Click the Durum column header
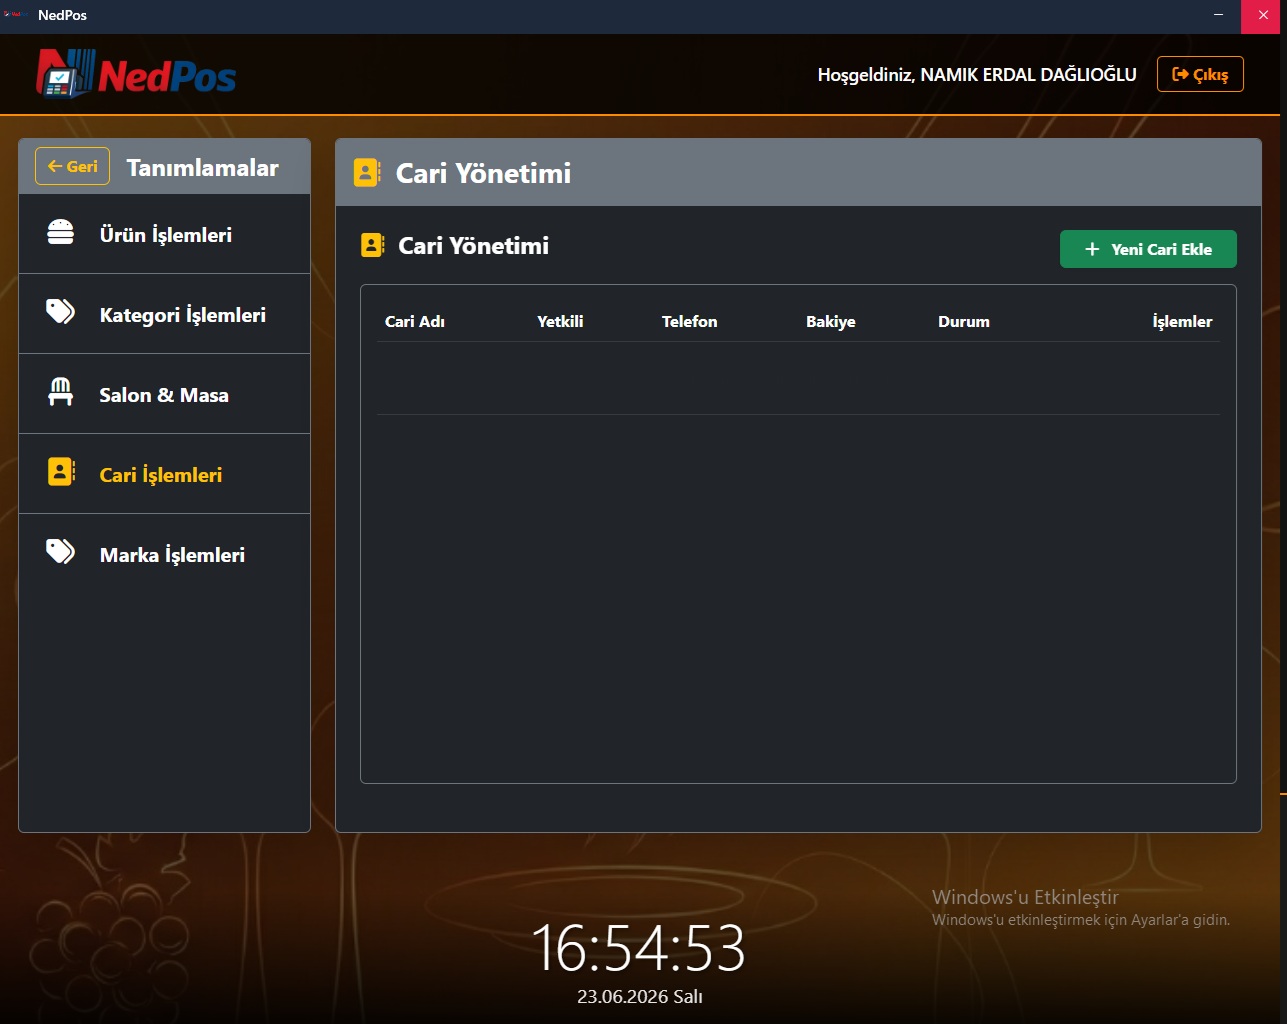This screenshot has height=1024, width=1287. point(964,321)
